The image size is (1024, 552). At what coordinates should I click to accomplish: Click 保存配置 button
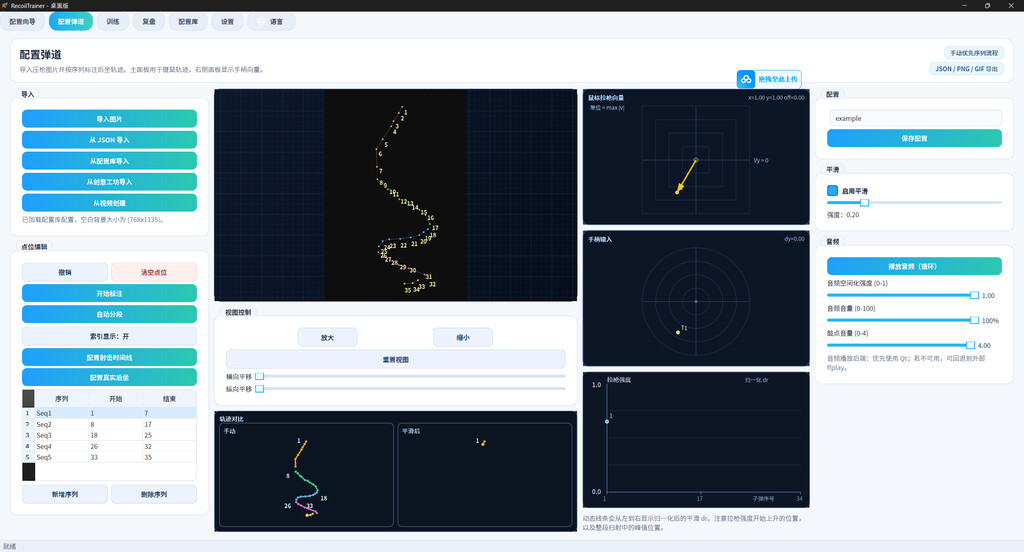(914, 138)
